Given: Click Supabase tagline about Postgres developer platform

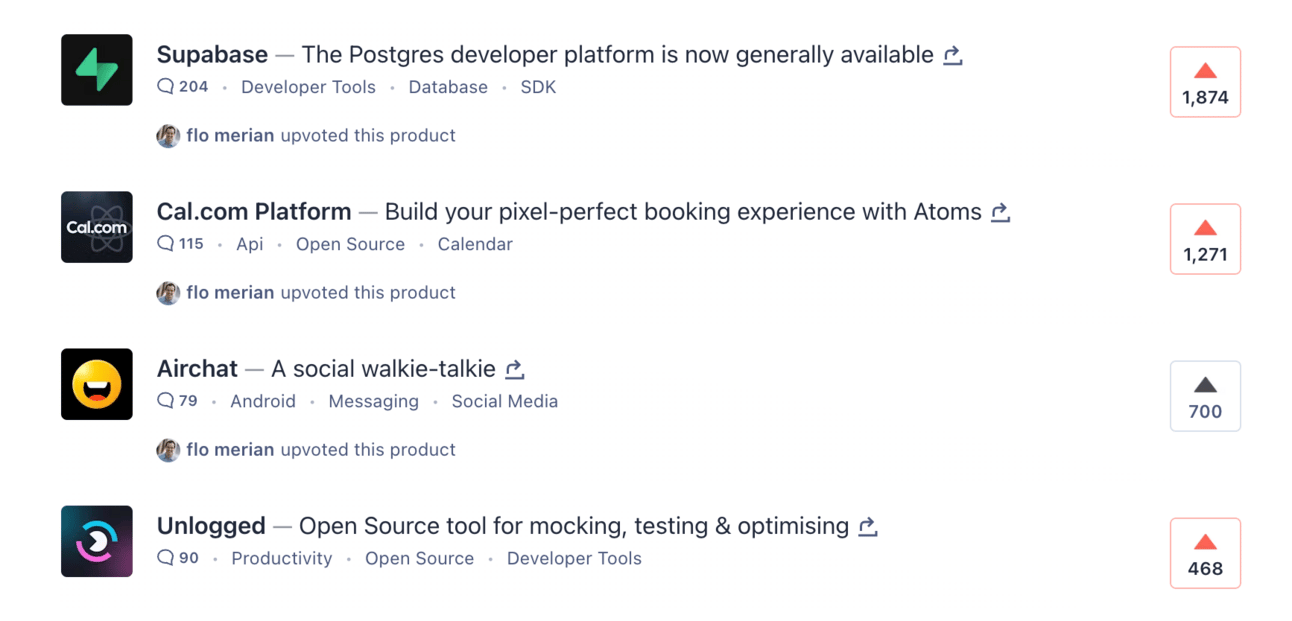Looking at the screenshot, I should point(618,55).
